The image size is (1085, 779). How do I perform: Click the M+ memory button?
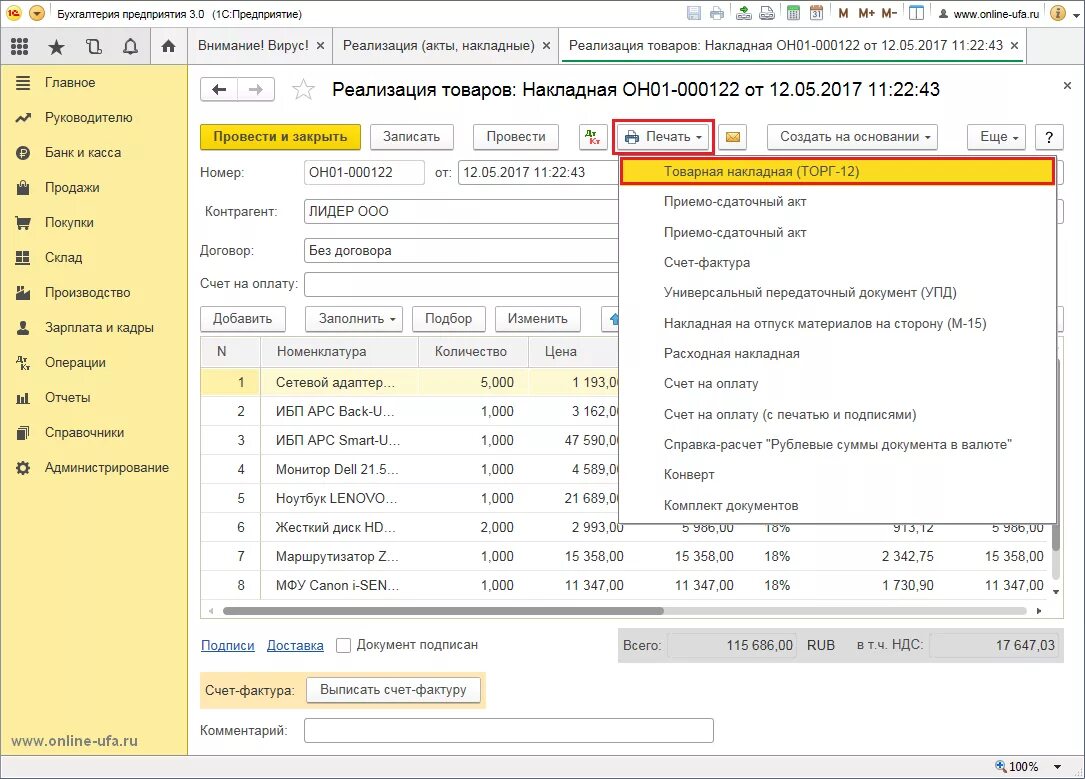coord(867,13)
